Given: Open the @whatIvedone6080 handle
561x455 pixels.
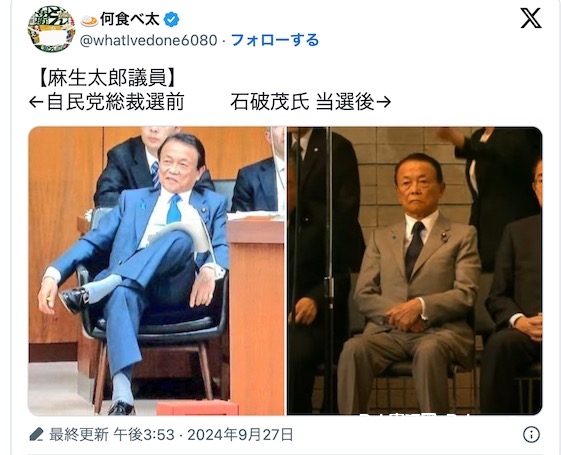Looking at the screenshot, I should (148, 40).
